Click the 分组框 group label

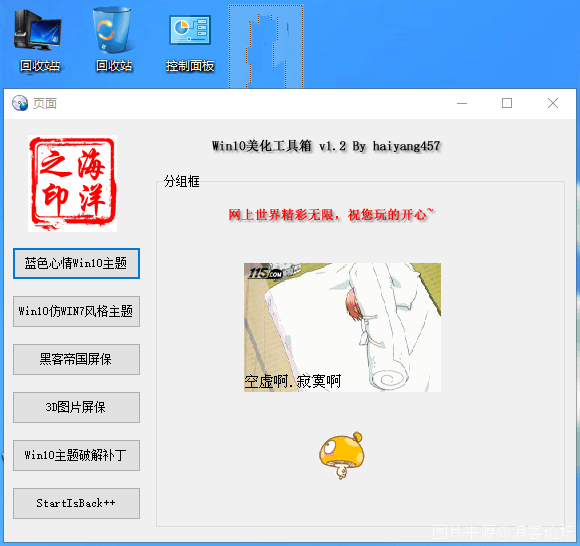(182, 181)
